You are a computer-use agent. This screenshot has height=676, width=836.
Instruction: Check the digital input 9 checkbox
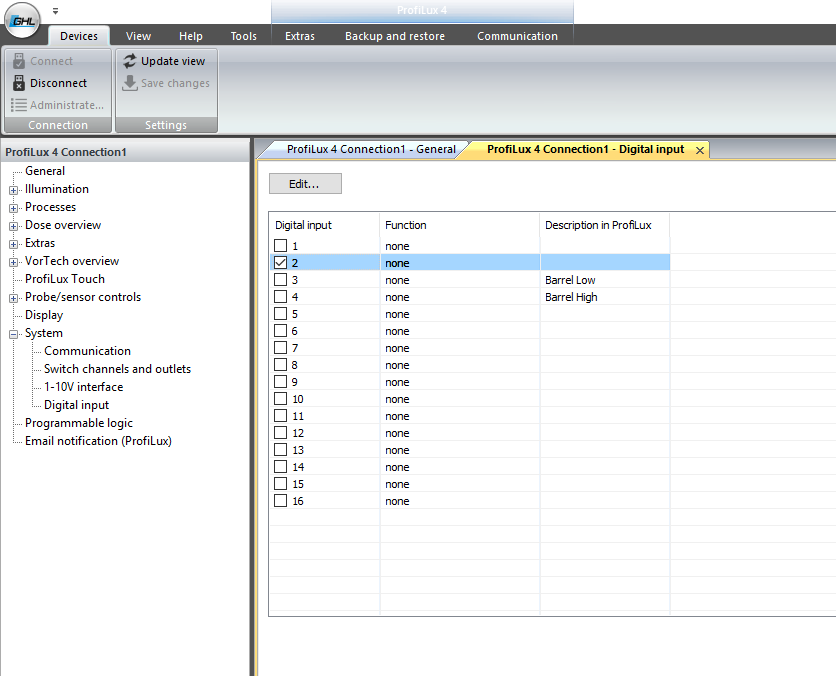tap(280, 382)
